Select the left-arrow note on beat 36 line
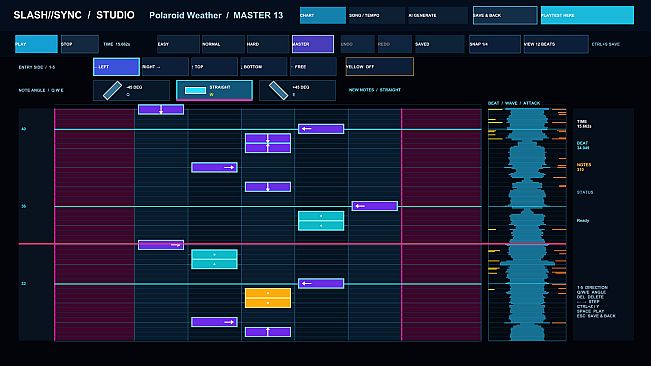 (x=374, y=206)
